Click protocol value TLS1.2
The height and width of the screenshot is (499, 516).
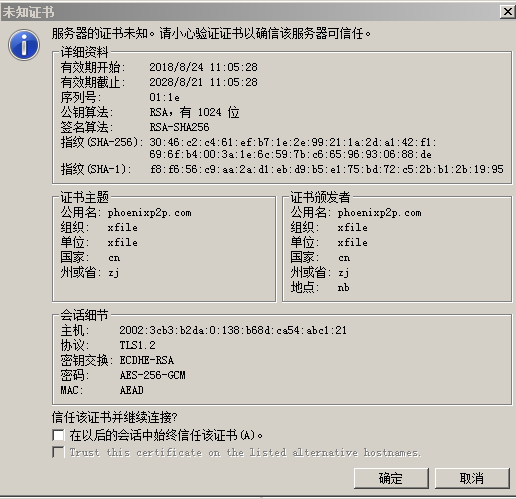coord(137,345)
